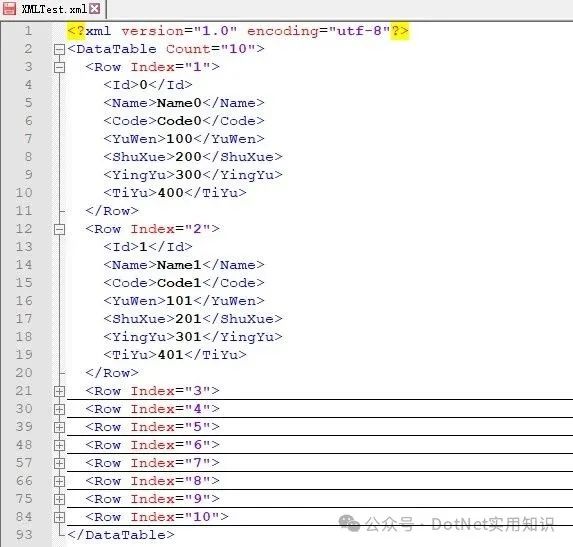Select the XMLTest.xml tab
The height and width of the screenshot is (547, 573).
click(x=53, y=9)
